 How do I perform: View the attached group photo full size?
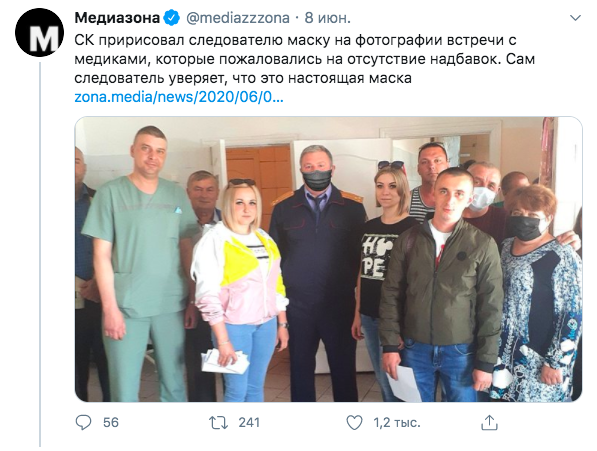coord(328,259)
